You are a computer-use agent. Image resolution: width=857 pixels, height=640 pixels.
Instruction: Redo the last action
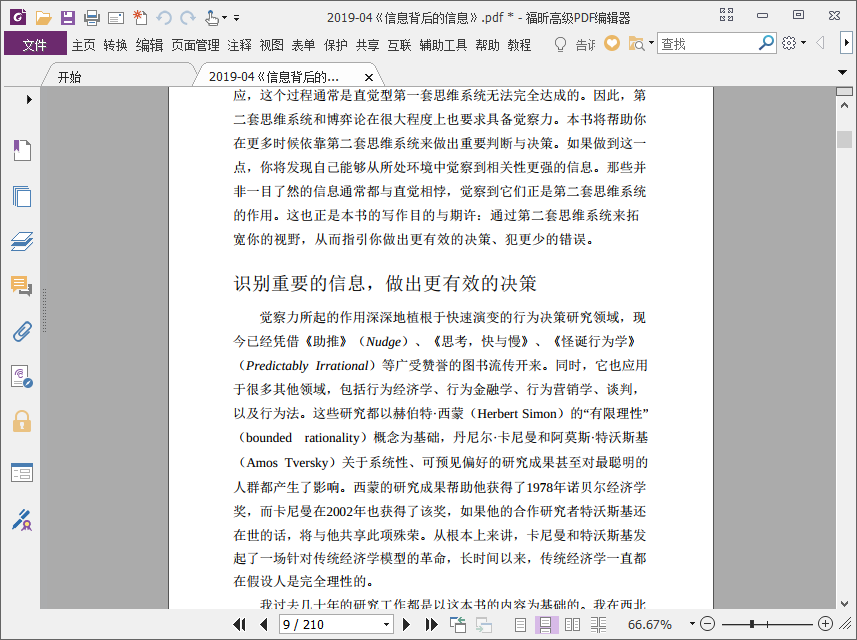(x=187, y=18)
